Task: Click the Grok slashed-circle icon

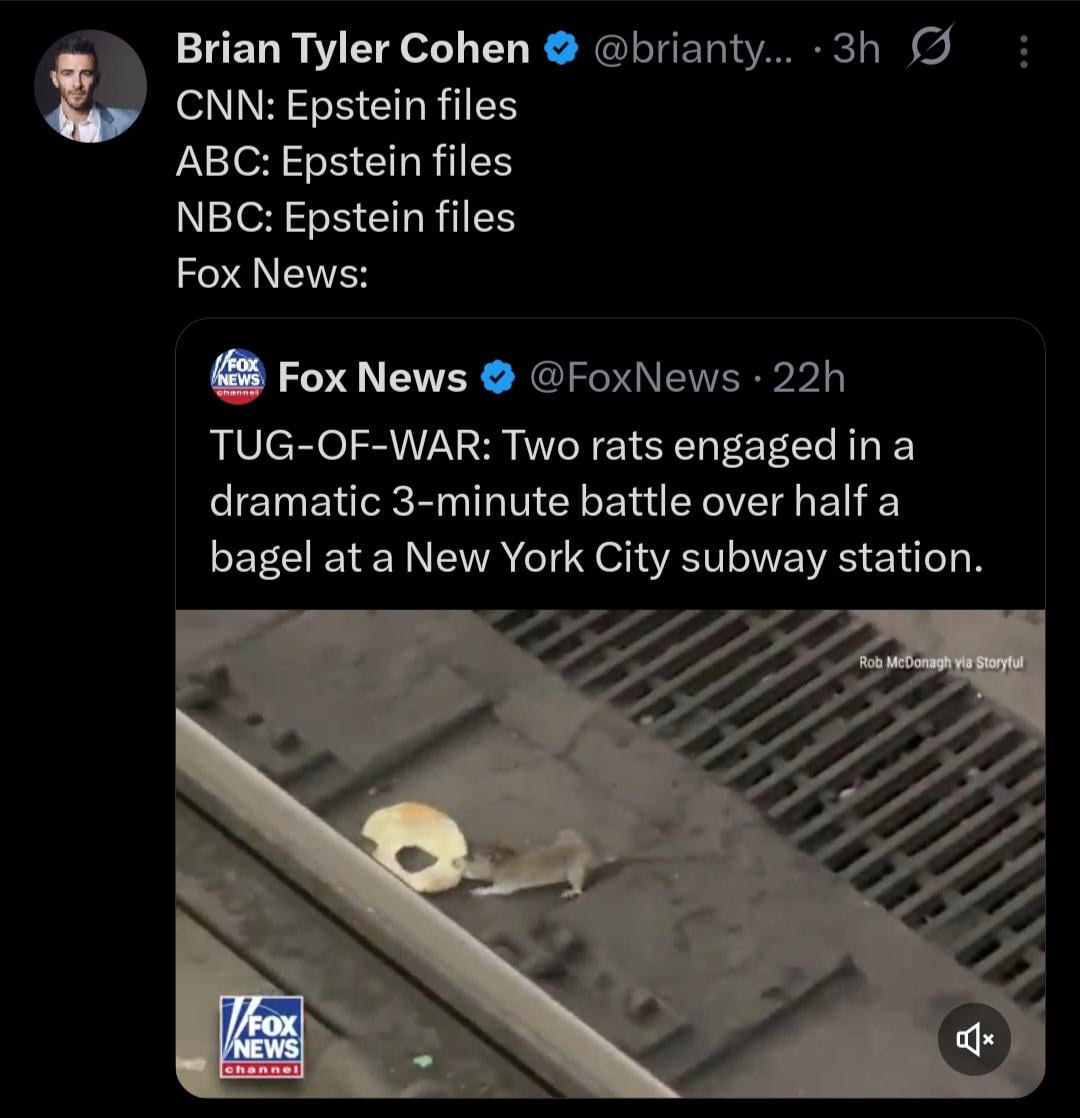Action: coord(930,47)
